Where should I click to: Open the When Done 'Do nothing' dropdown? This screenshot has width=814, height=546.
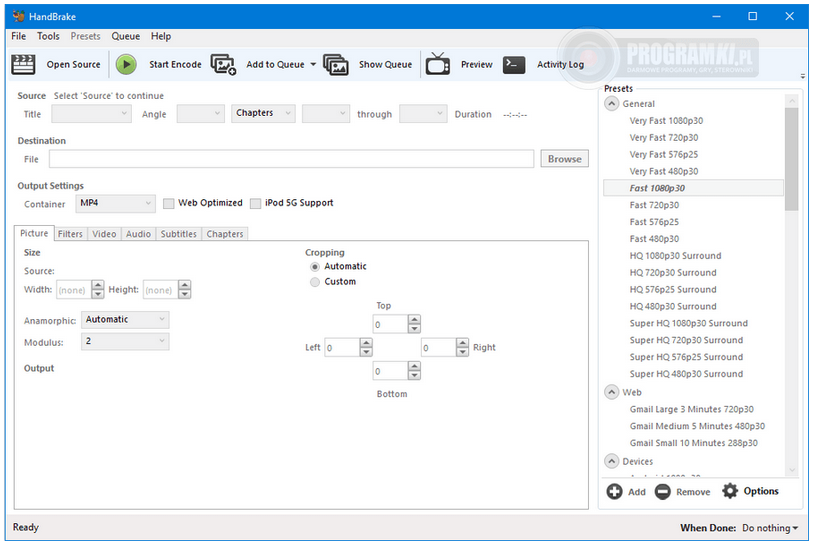770,528
